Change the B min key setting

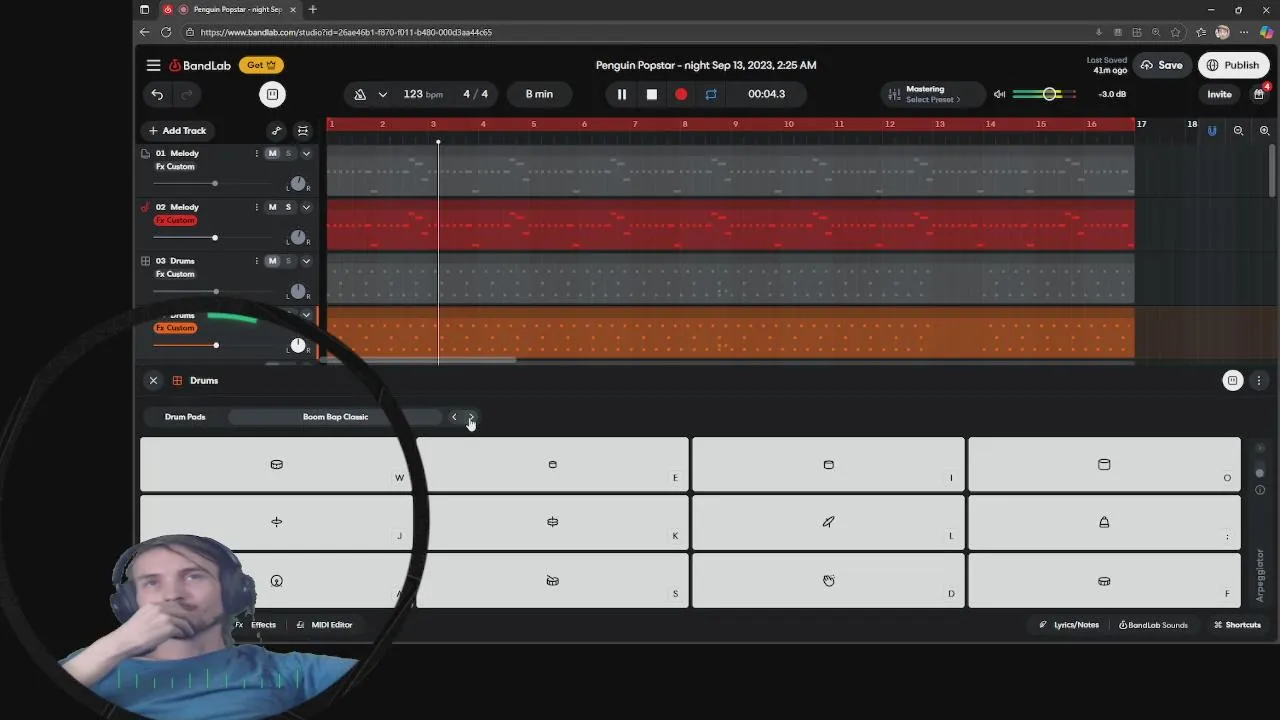coord(539,94)
